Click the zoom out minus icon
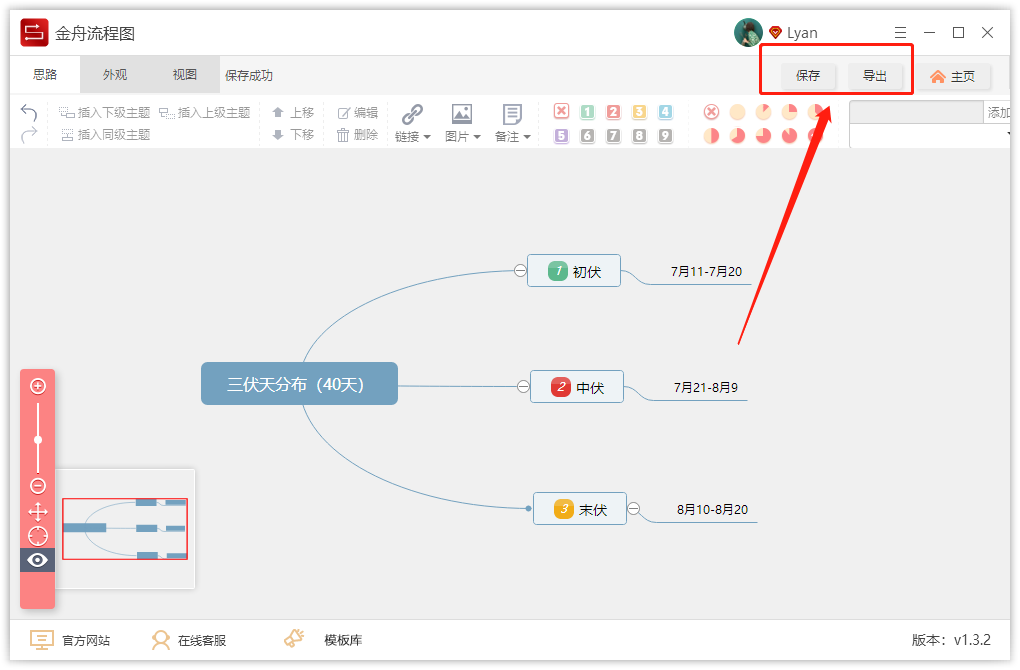The height and width of the screenshot is (670, 1020). point(38,486)
